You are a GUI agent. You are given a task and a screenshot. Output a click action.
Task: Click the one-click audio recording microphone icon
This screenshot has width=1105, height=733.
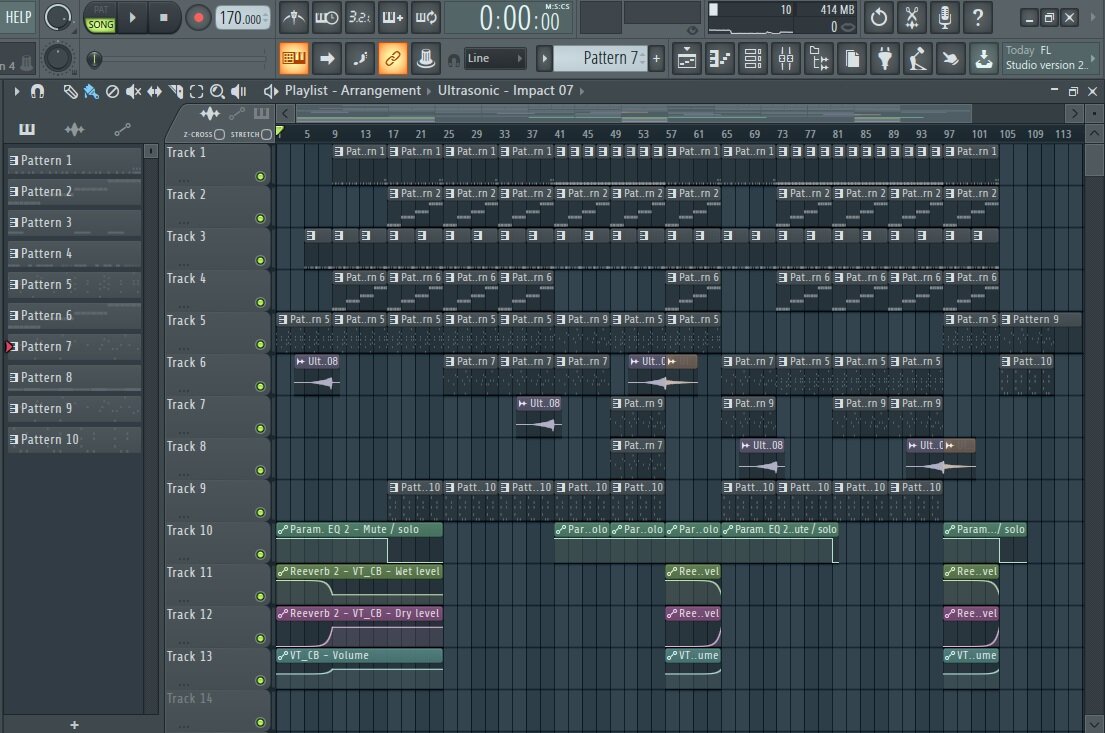pos(945,18)
